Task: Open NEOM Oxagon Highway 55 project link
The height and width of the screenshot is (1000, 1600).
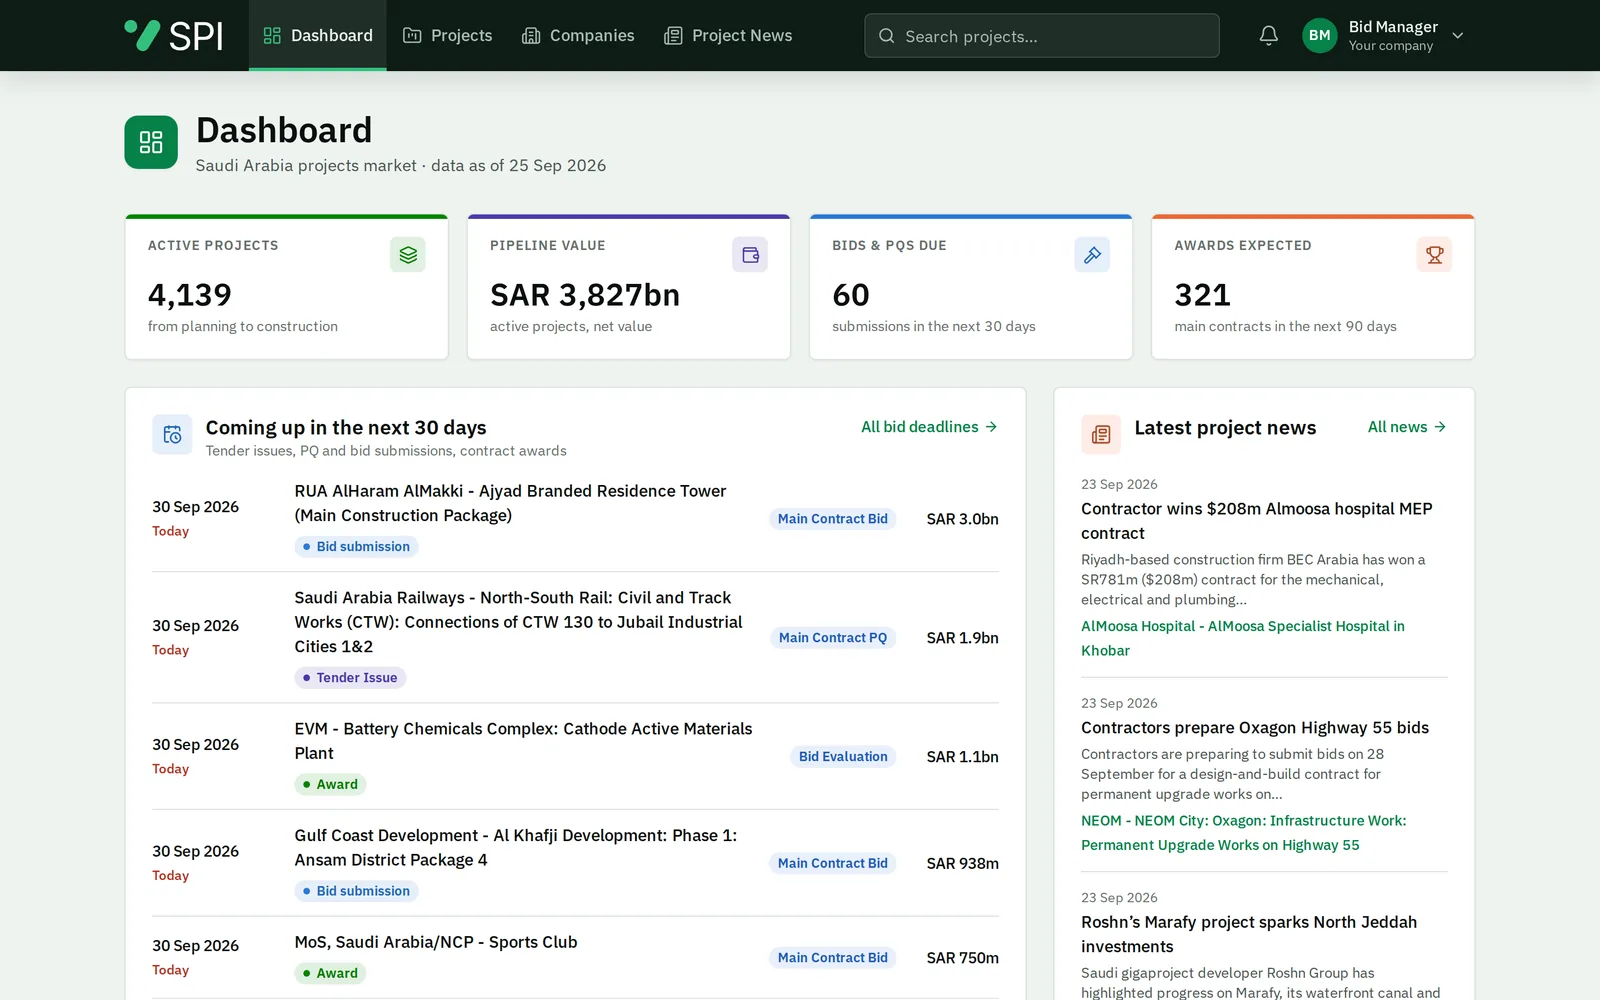Action: point(1243,833)
